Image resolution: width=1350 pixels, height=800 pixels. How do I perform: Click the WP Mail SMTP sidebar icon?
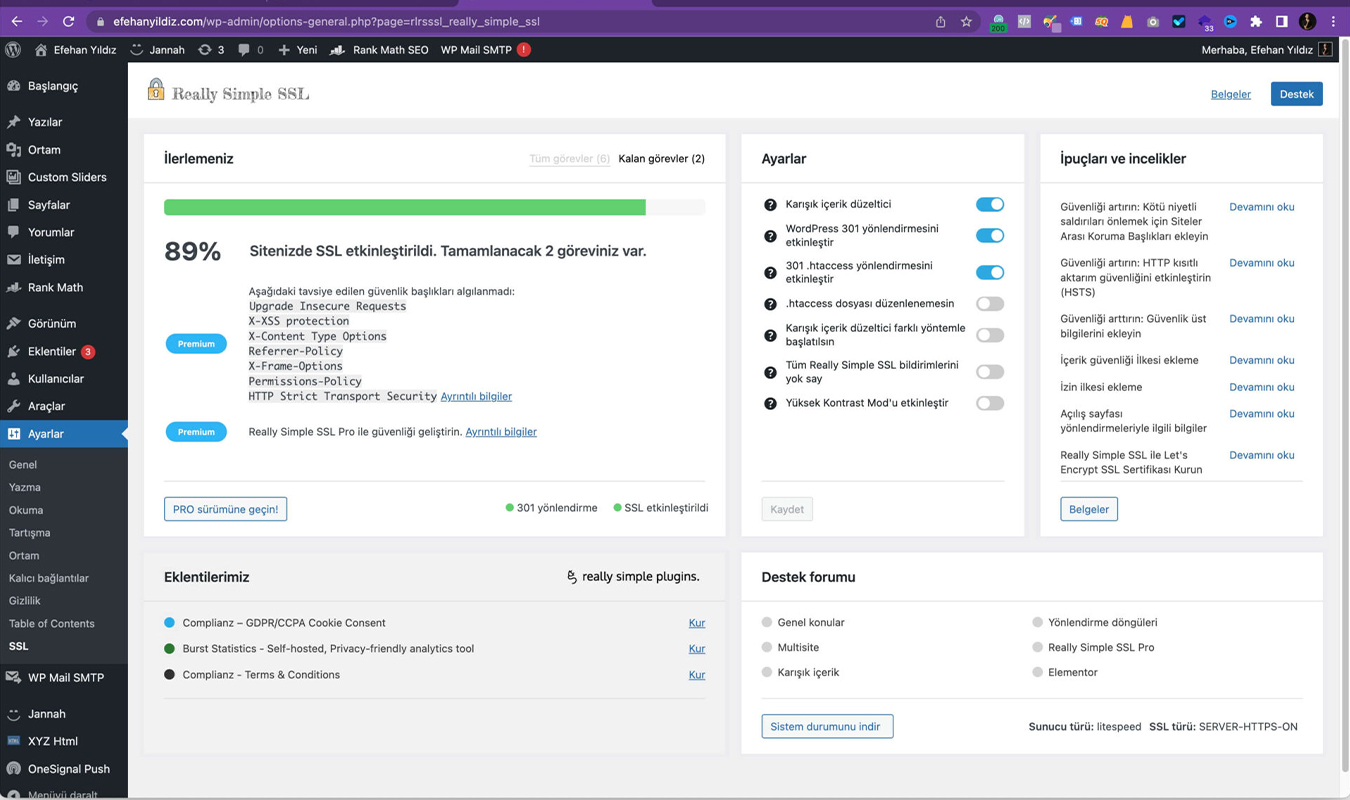click(x=14, y=677)
